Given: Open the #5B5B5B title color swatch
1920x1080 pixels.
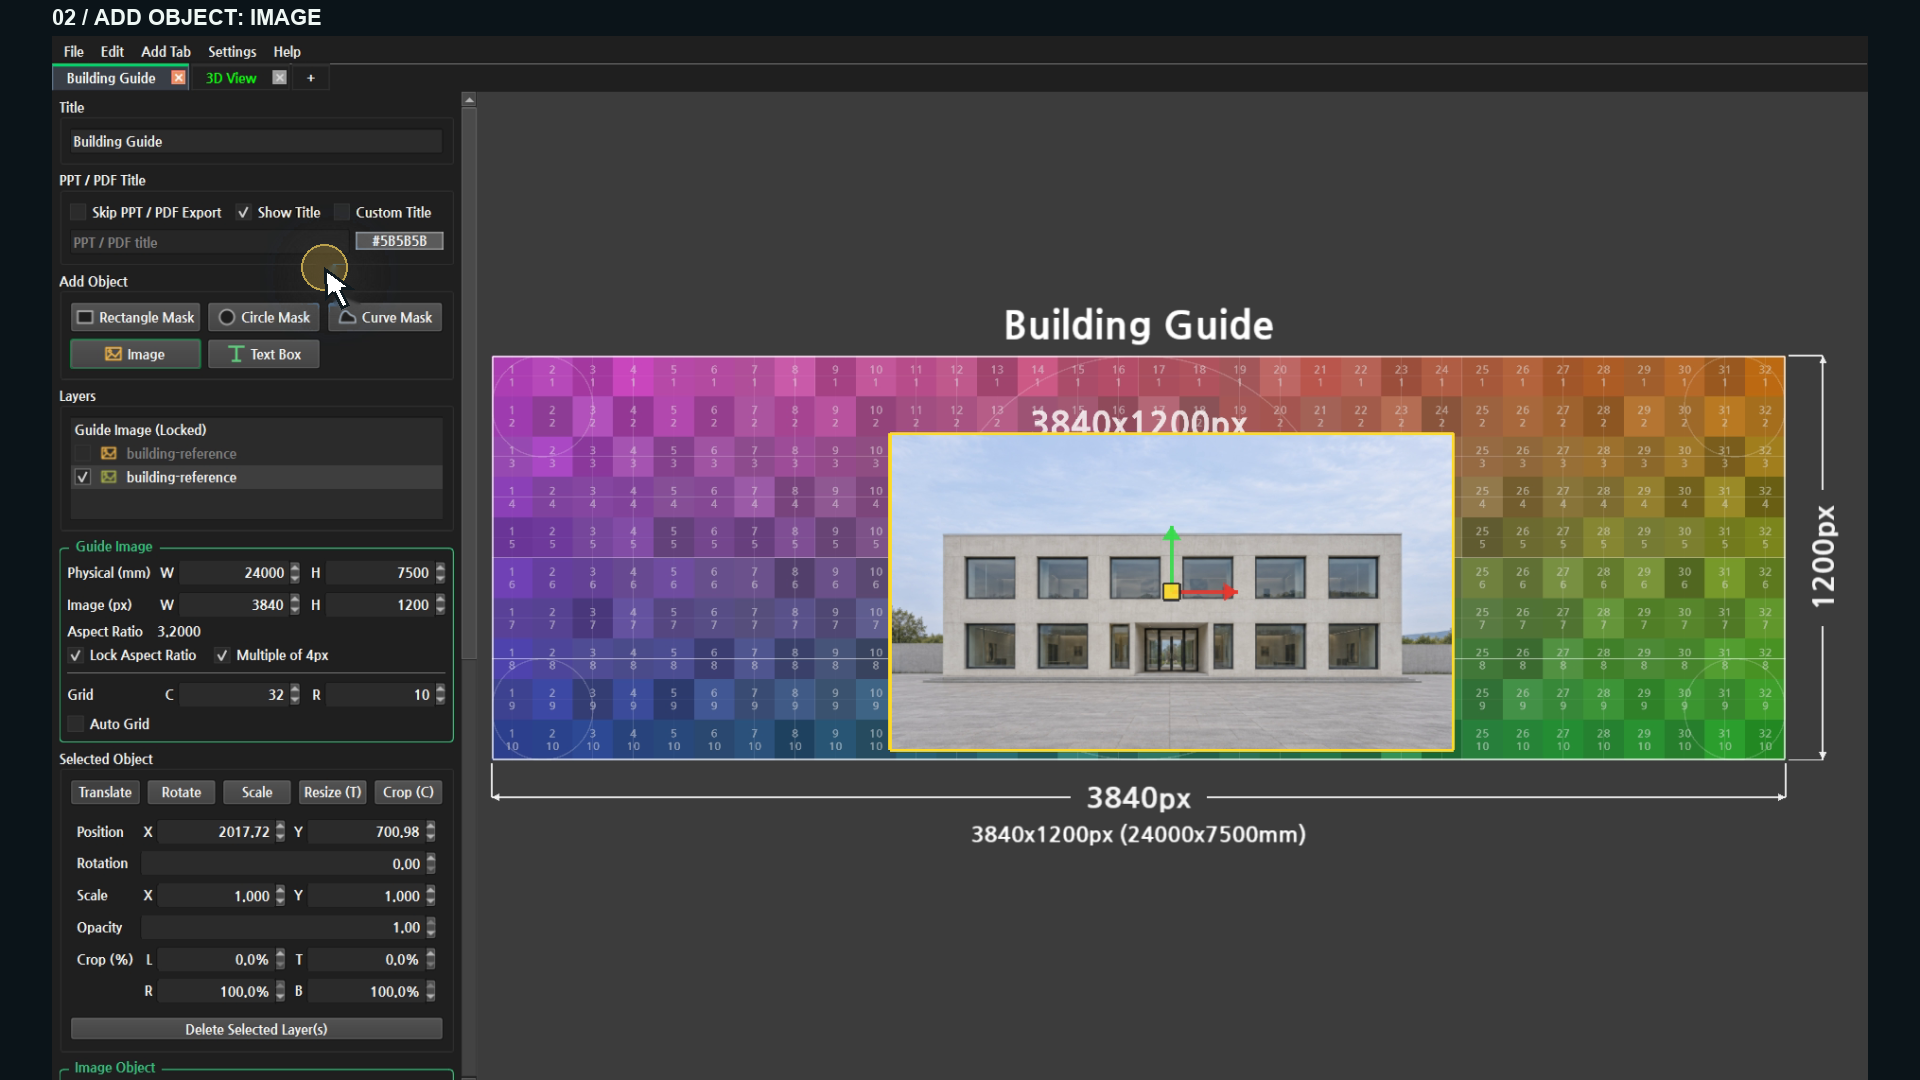Looking at the screenshot, I should [399, 241].
